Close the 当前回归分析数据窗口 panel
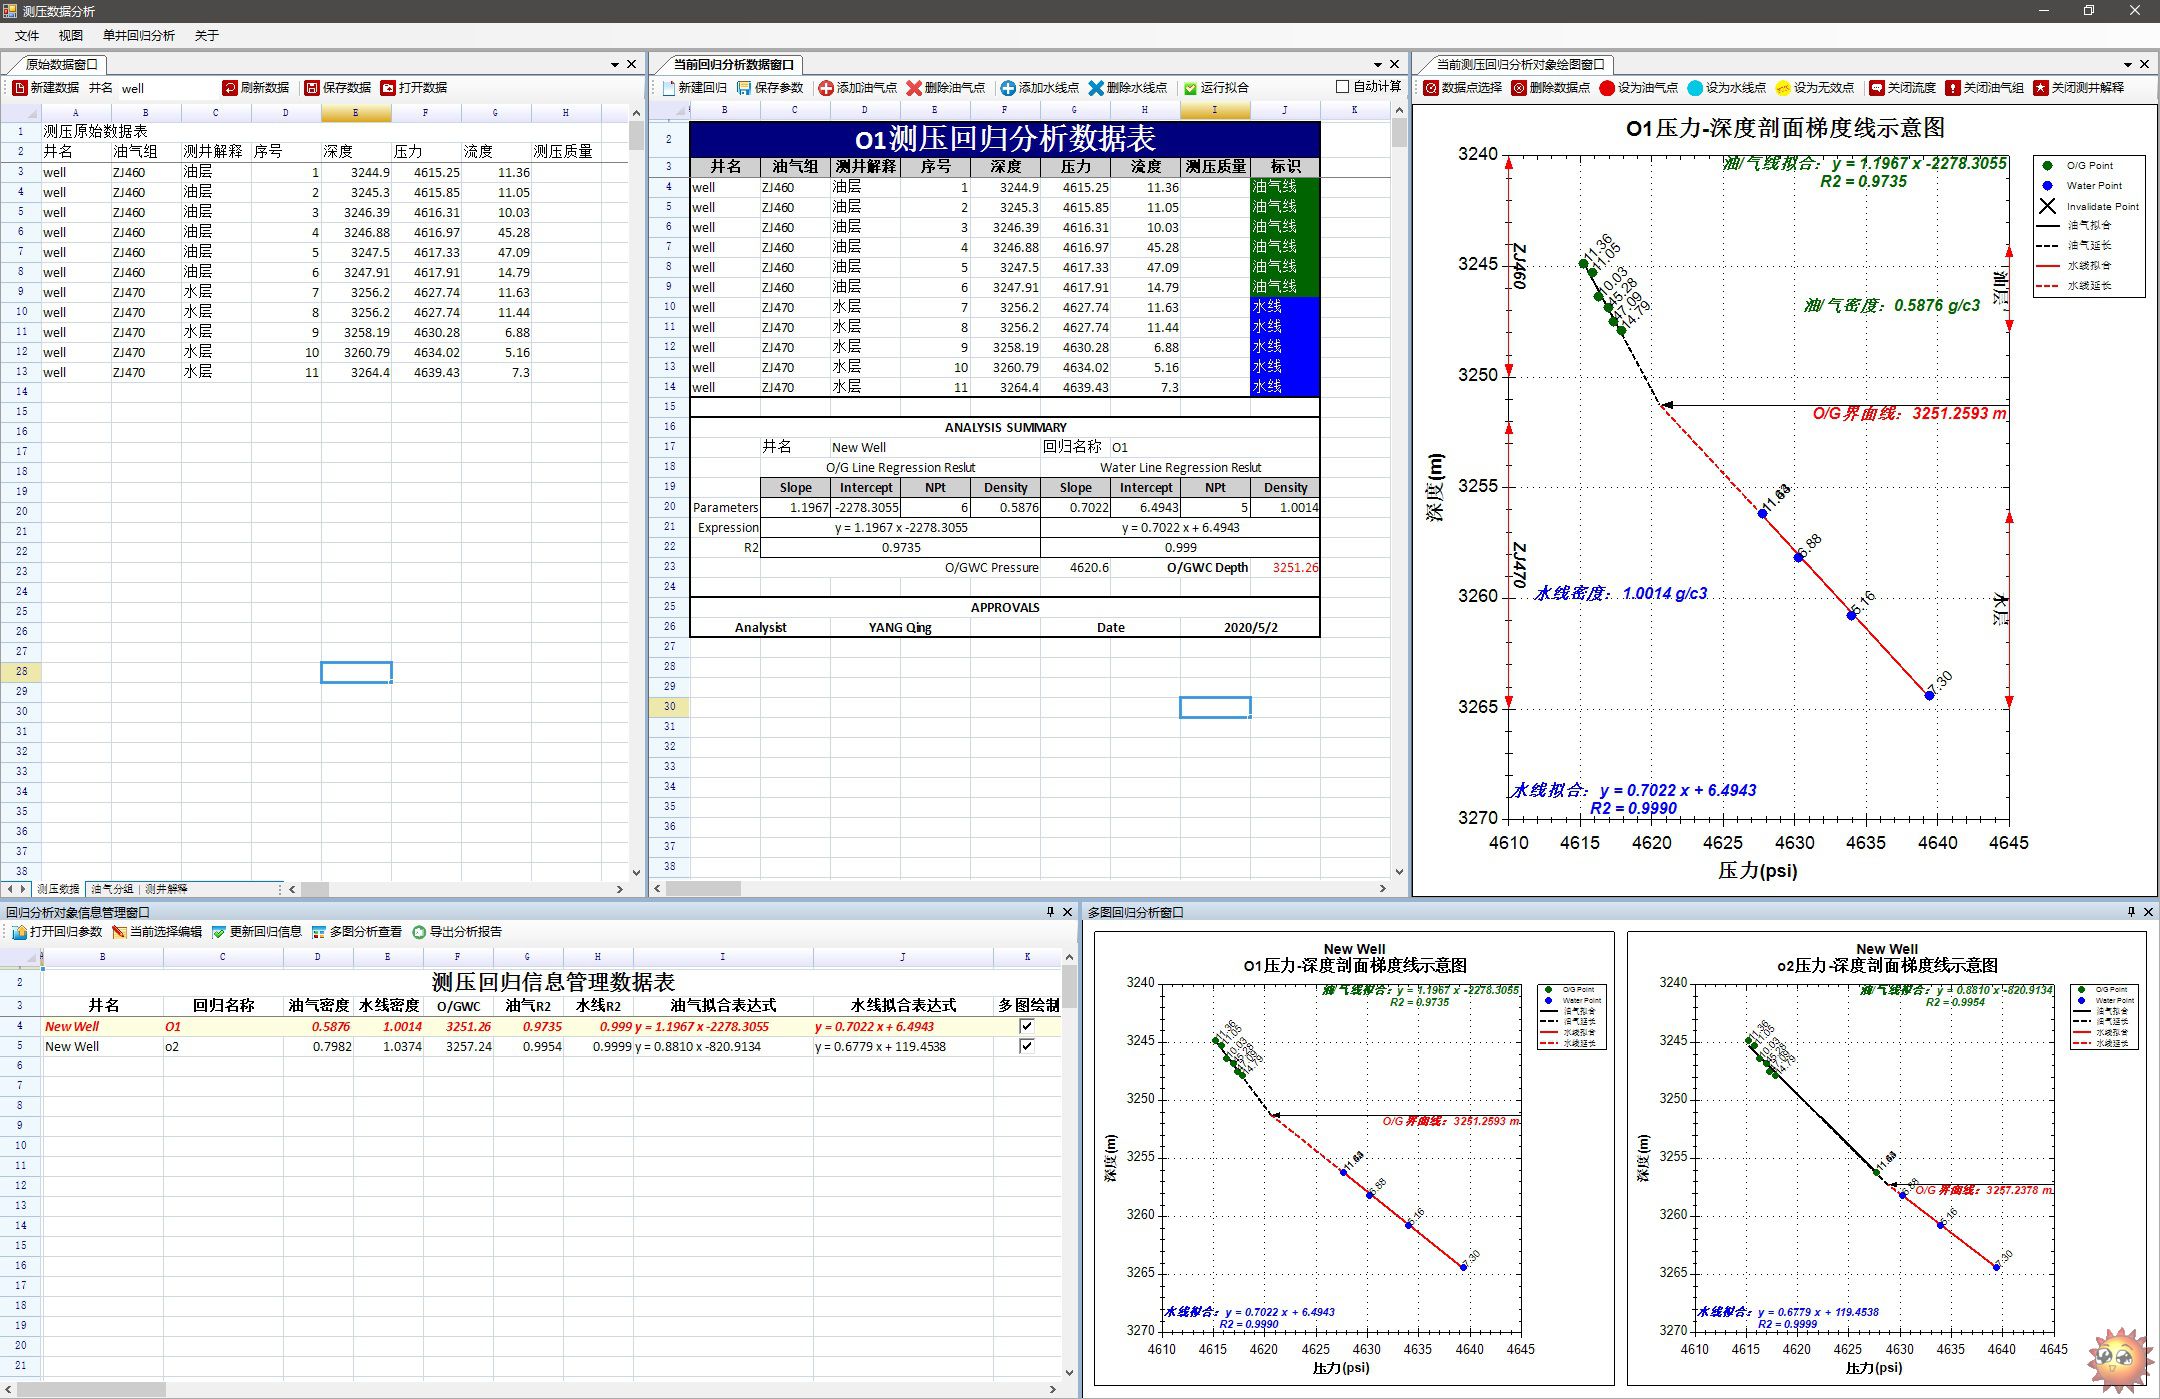This screenshot has width=2160, height=1399. coord(1395,64)
